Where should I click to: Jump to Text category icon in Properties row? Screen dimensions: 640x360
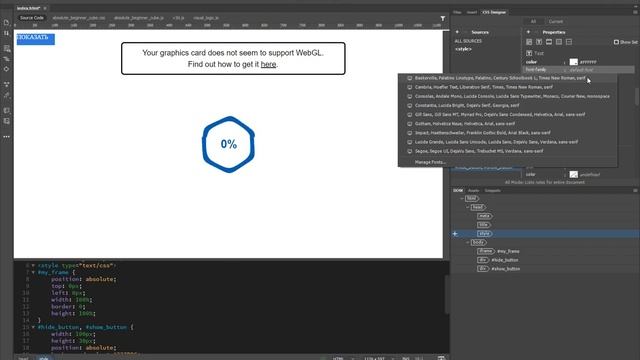(x=539, y=42)
